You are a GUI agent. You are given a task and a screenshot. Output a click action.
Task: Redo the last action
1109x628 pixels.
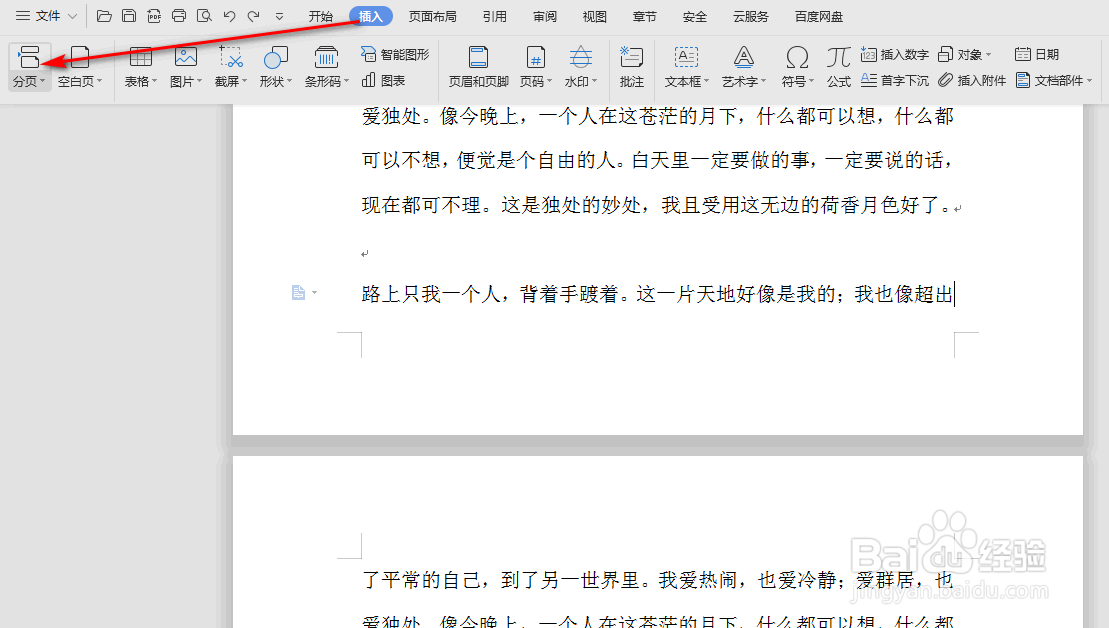click(254, 16)
